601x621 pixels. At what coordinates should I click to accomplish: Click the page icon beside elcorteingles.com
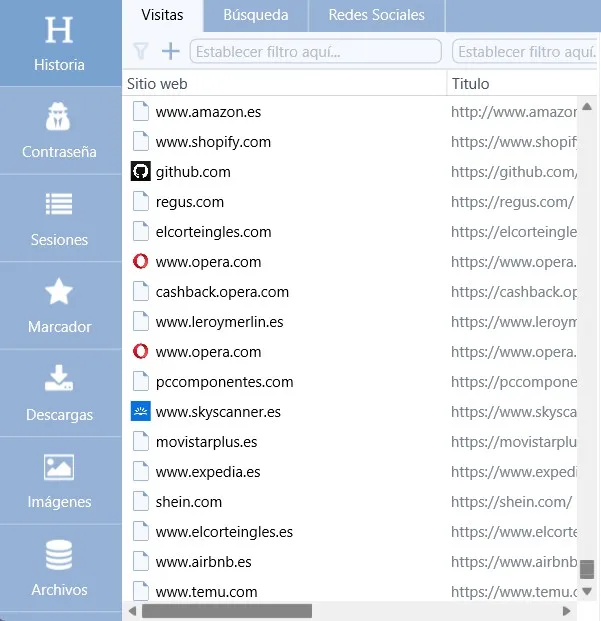point(141,232)
